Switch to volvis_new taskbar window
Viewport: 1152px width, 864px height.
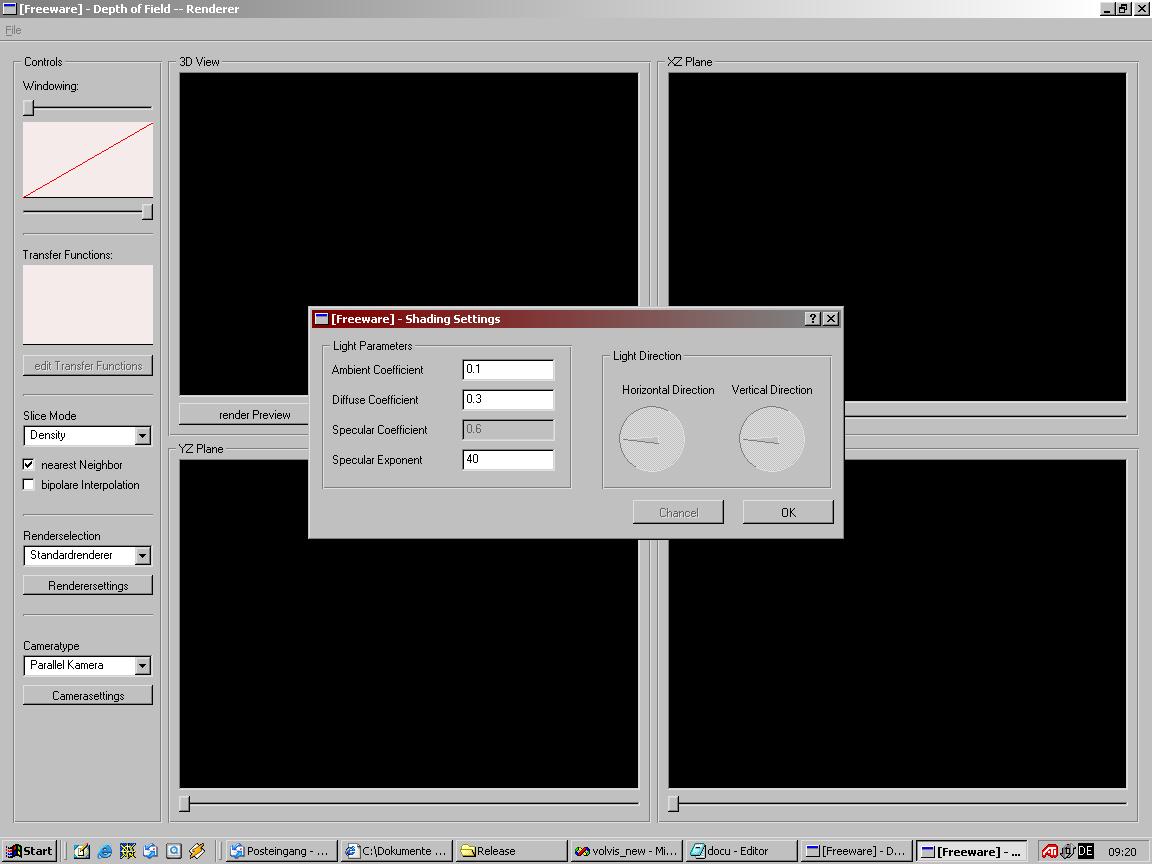[625, 851]
